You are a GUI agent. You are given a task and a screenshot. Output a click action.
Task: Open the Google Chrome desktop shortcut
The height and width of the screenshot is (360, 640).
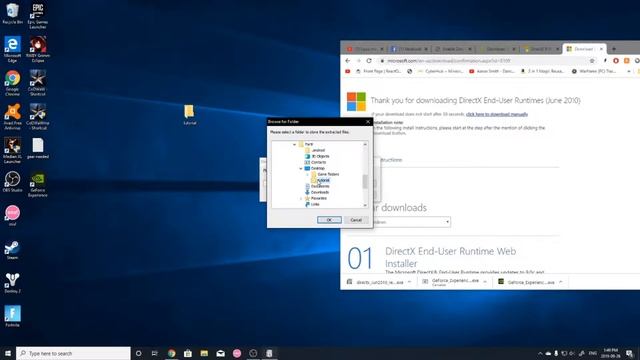point(12,83)
